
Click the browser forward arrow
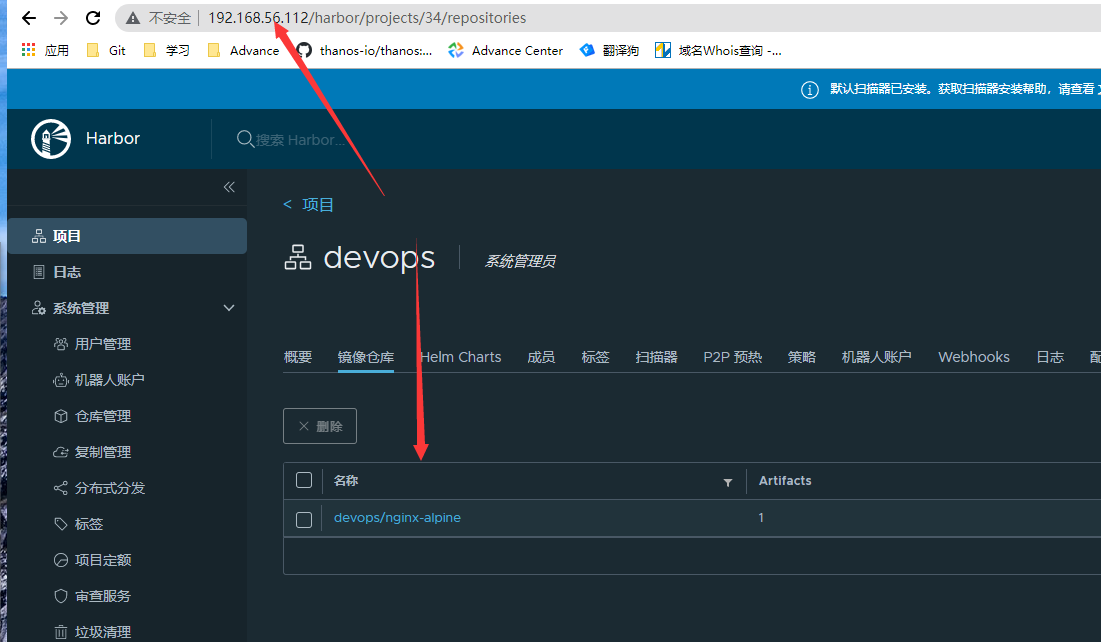click(x=61, y=18)
